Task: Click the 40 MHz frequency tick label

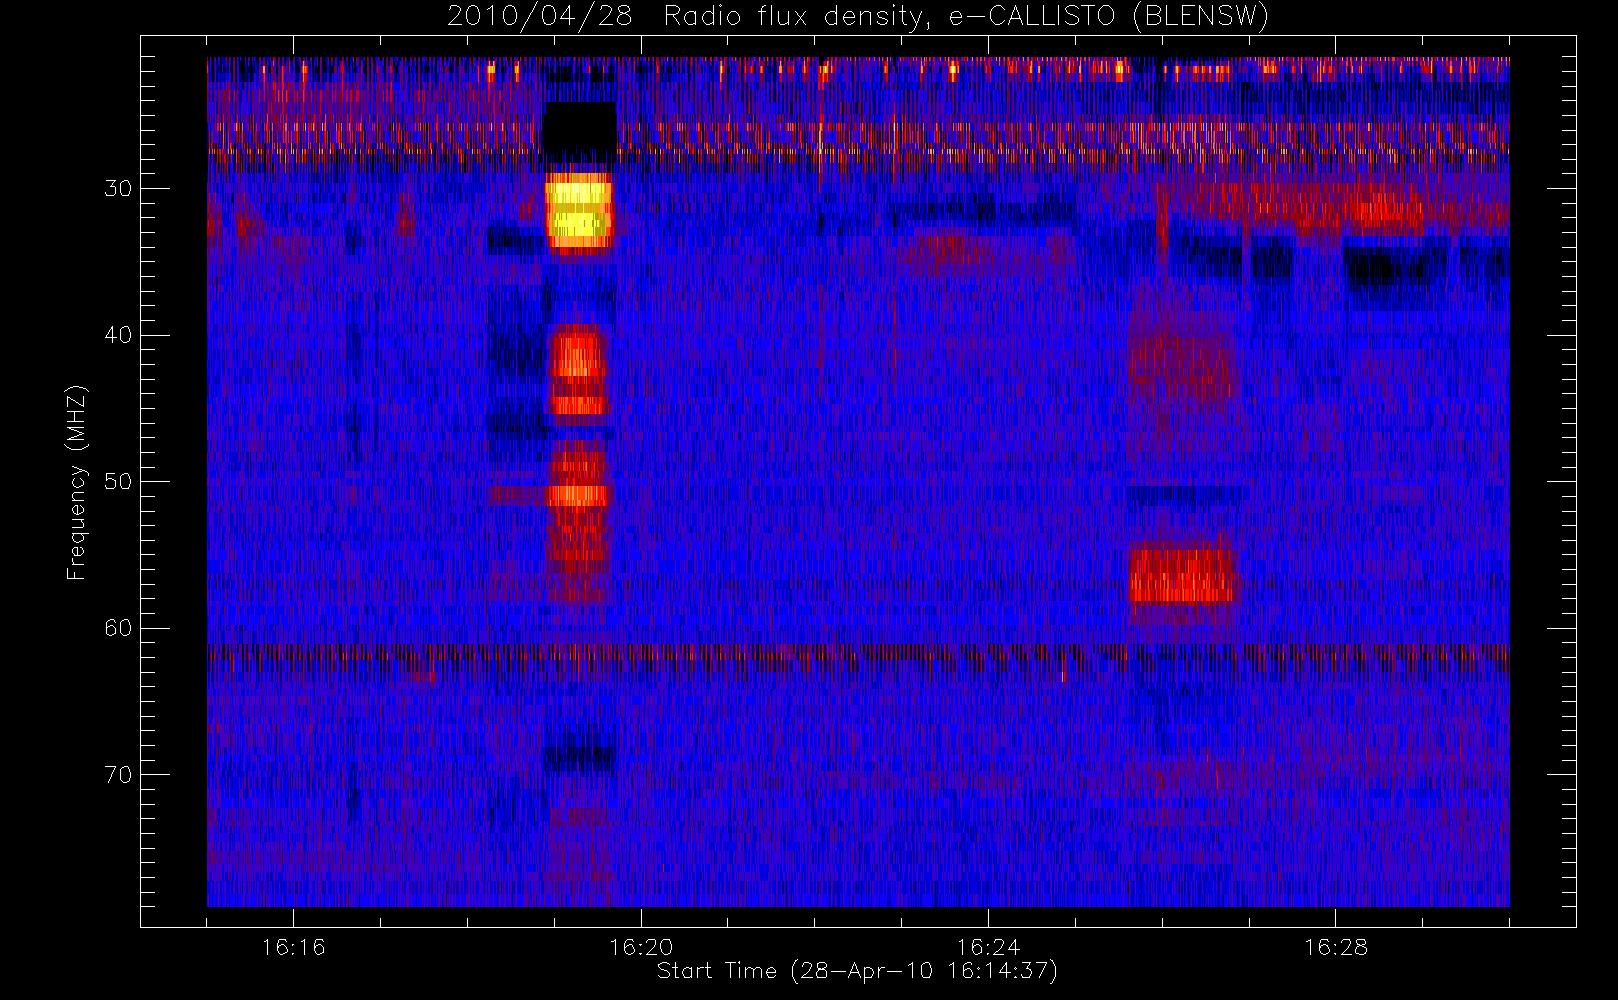Action: [118, 335]
